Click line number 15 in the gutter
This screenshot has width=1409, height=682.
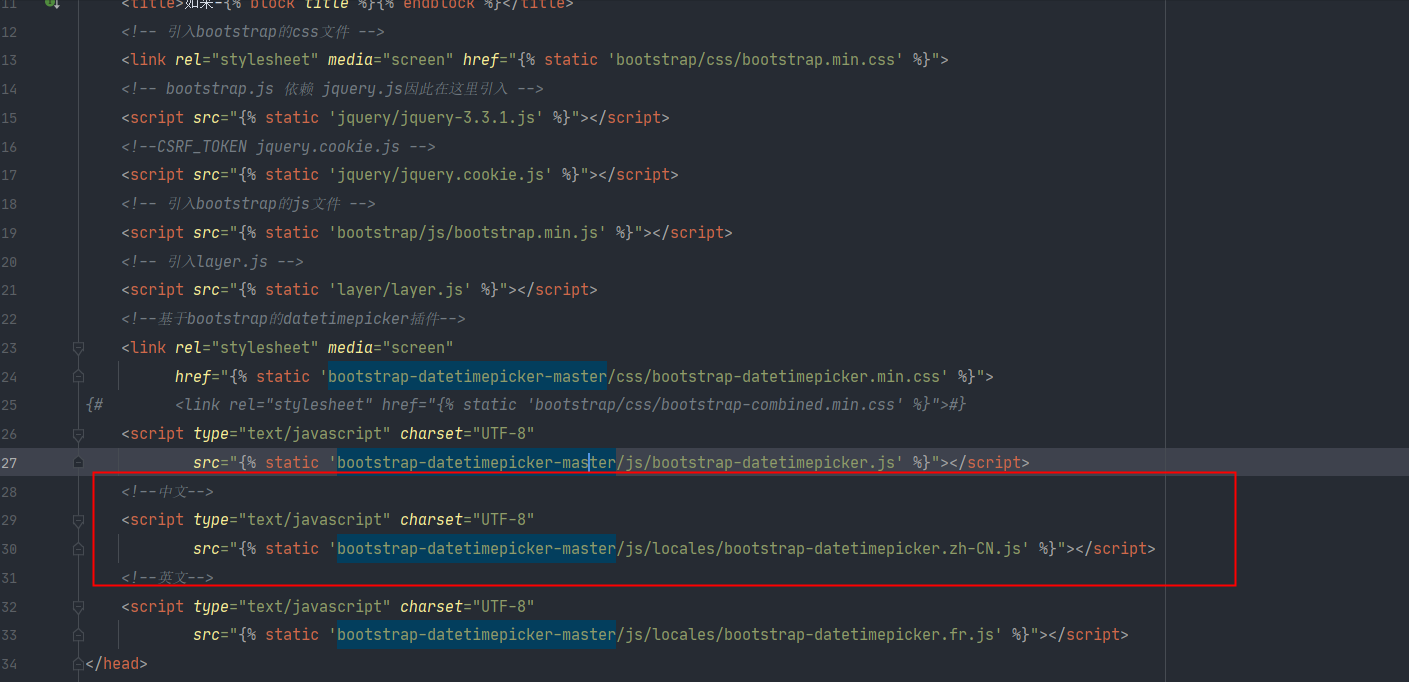click(x=9, y=118)
